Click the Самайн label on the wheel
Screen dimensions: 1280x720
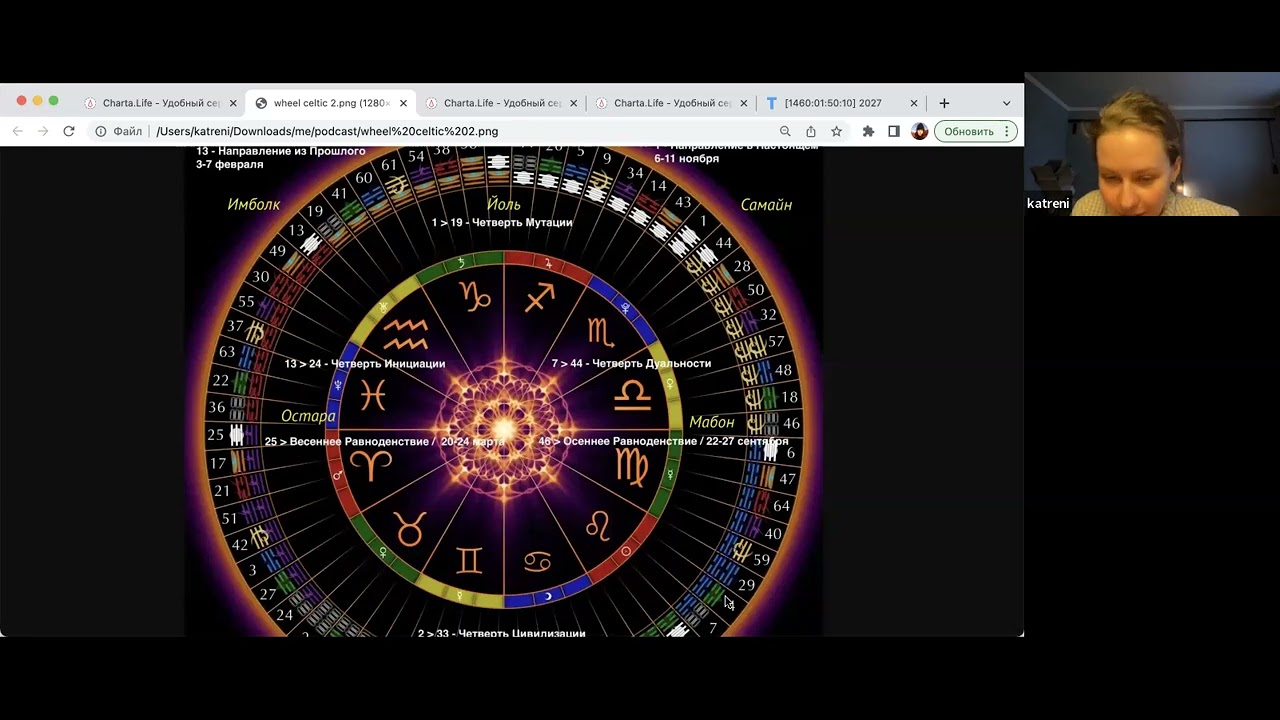pos(767,204)
